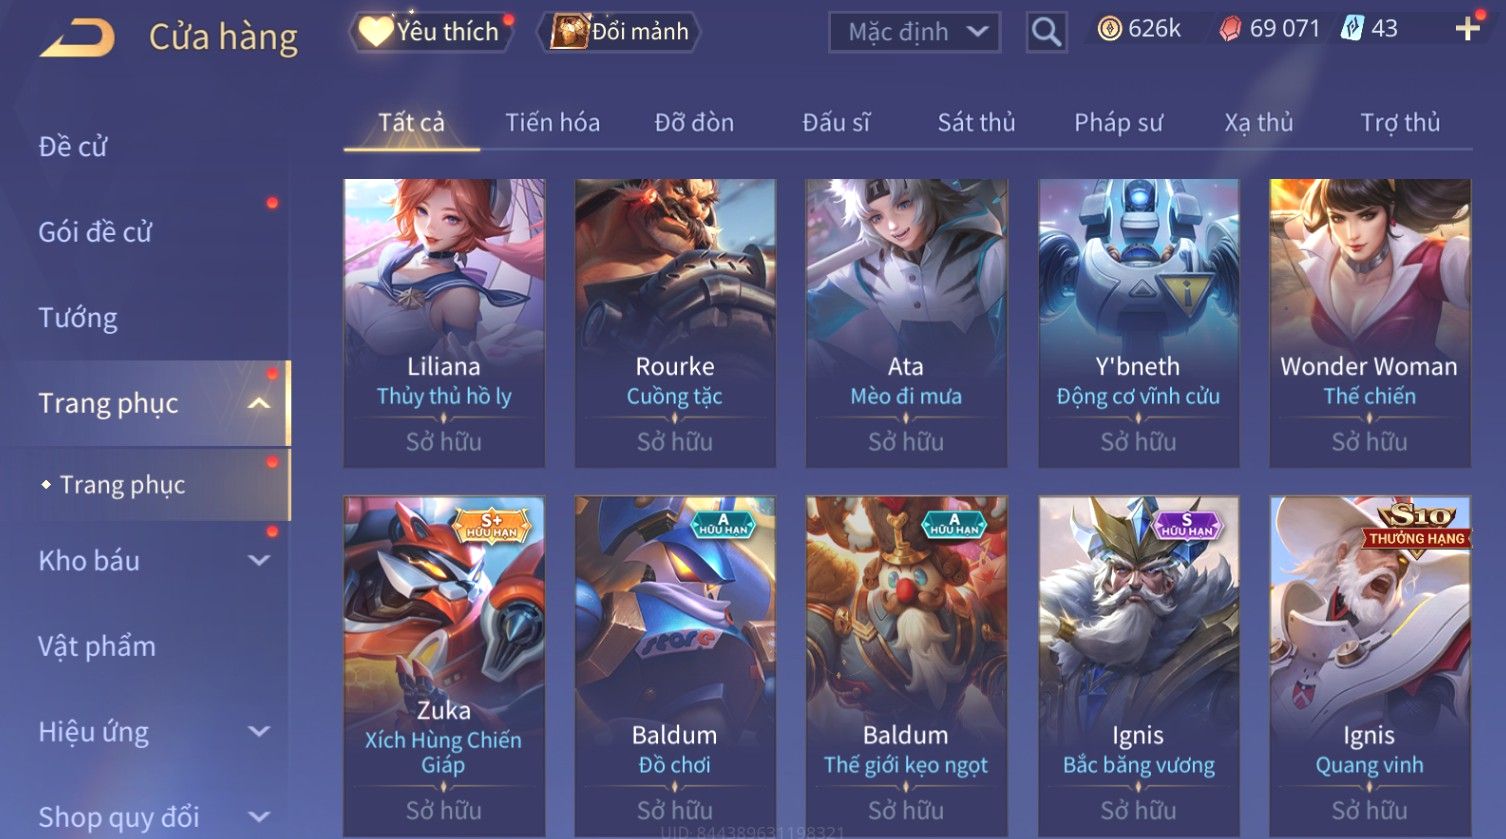Click the gold coin icon showing 626k
Screen dimensions: 1506x839
[x=1109, y=29]
